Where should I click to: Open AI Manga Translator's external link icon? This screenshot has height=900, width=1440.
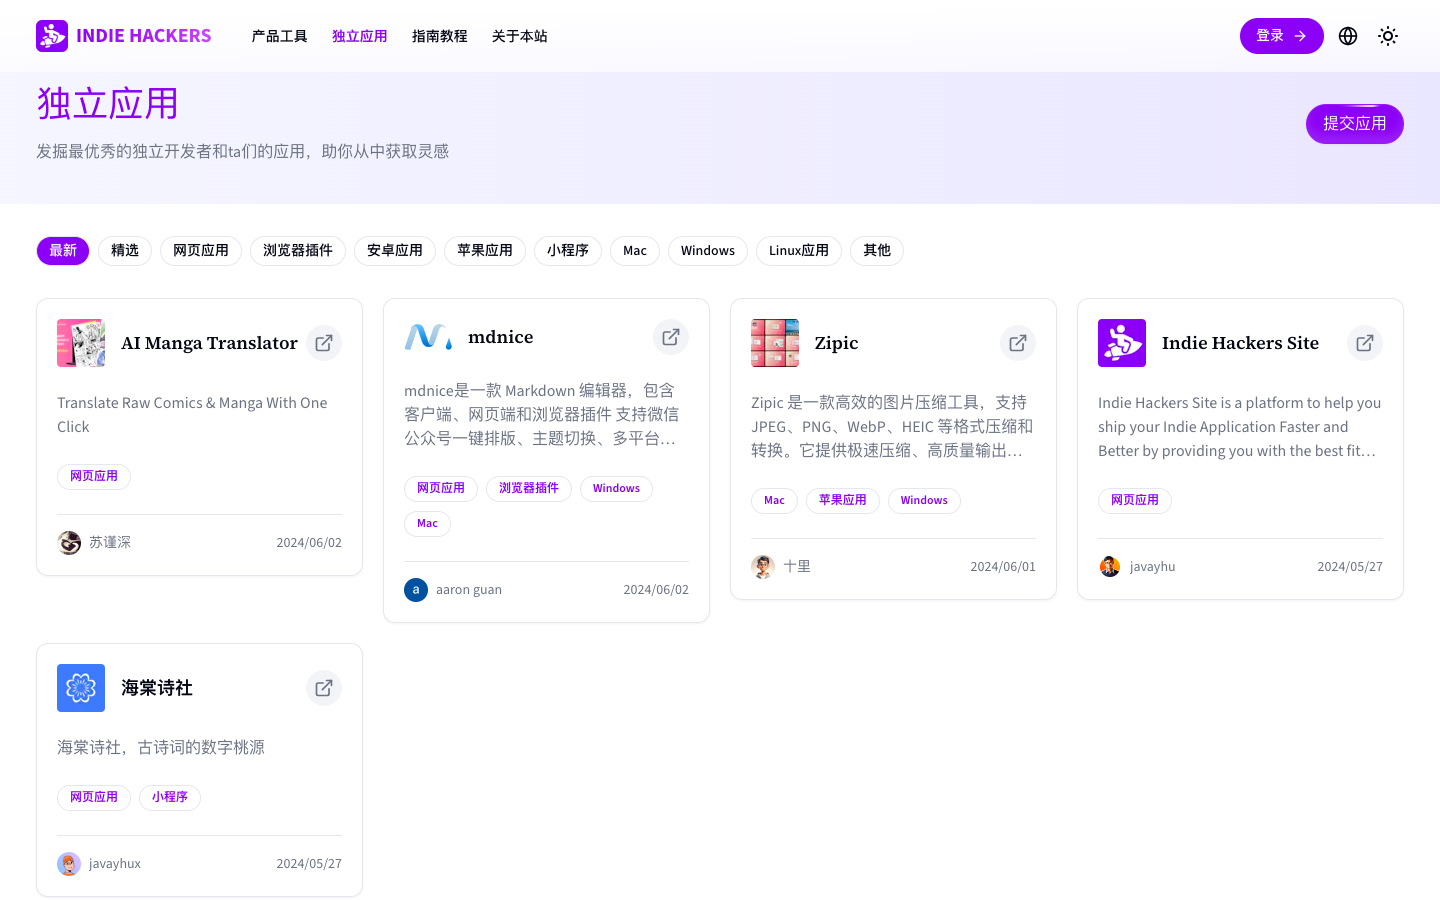coord(323,342)
